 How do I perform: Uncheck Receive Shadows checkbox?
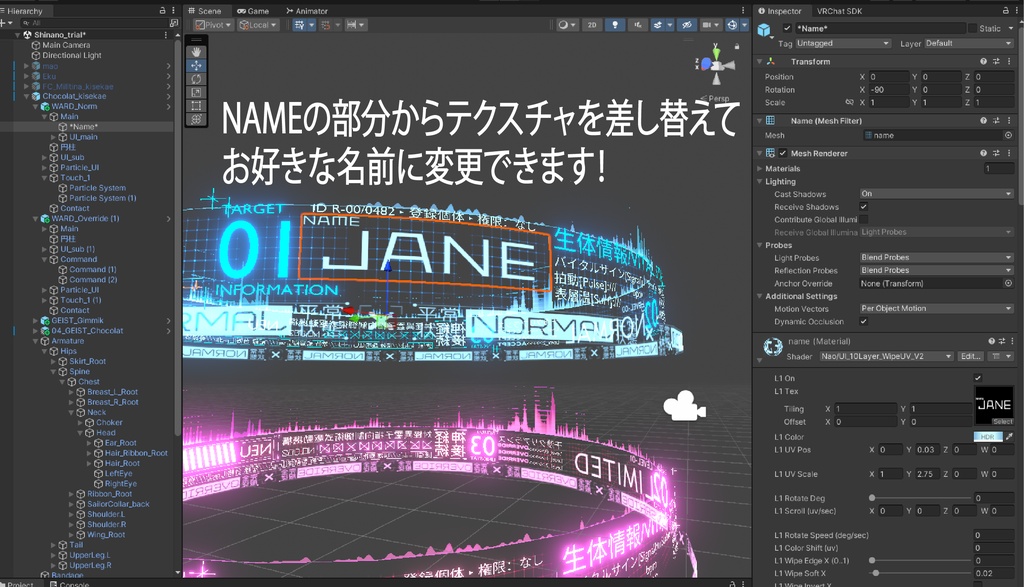pos(864,207)
